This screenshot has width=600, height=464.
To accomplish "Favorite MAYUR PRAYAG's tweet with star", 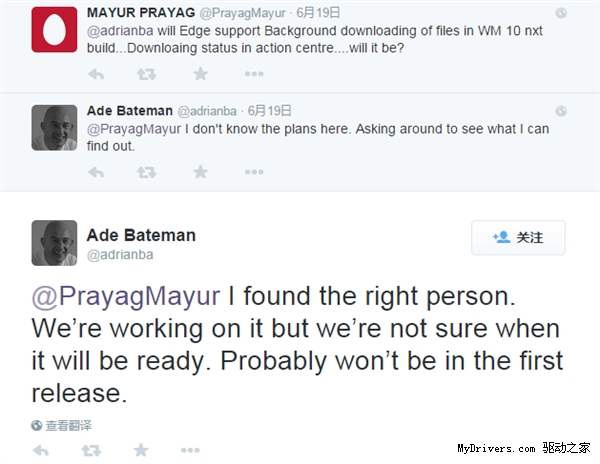I will 200,73.
